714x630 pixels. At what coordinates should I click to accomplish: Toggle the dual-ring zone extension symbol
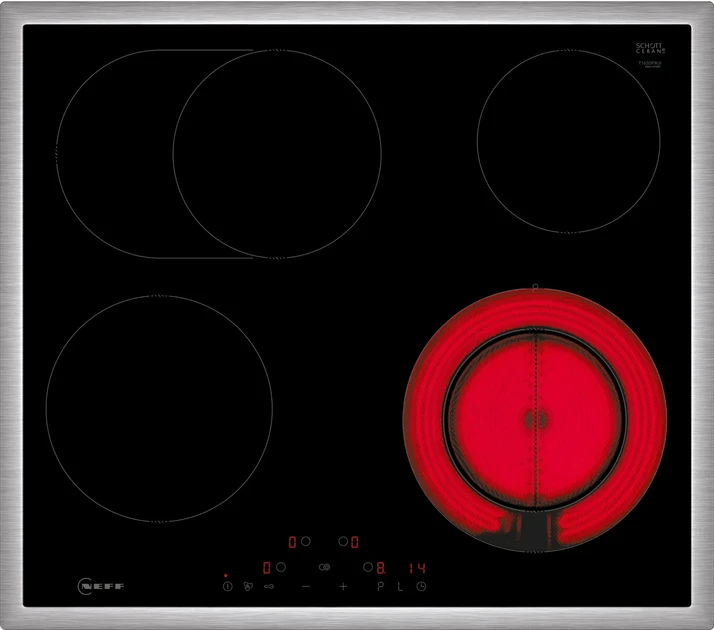(324, 567)
